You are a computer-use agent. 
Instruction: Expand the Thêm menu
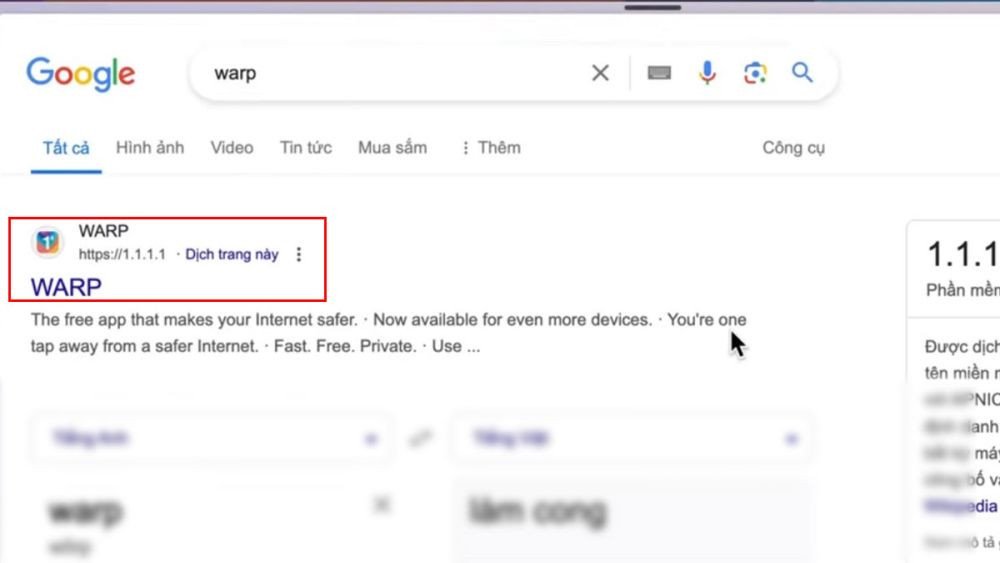[x=490, y=148]
